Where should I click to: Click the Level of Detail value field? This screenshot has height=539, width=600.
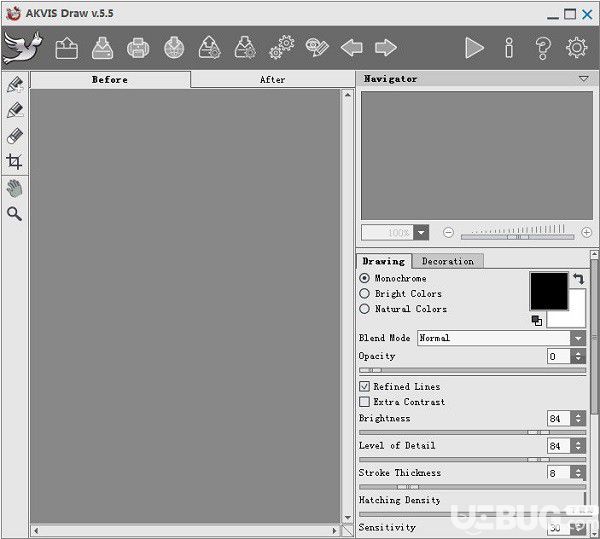click(x=559, y=446)
